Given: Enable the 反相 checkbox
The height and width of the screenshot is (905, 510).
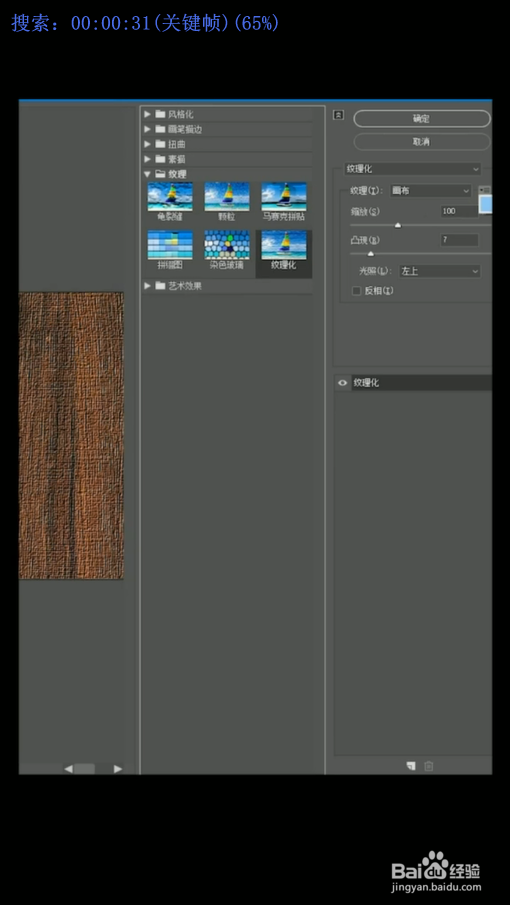Looking at the screenshot, I should 356,291.
